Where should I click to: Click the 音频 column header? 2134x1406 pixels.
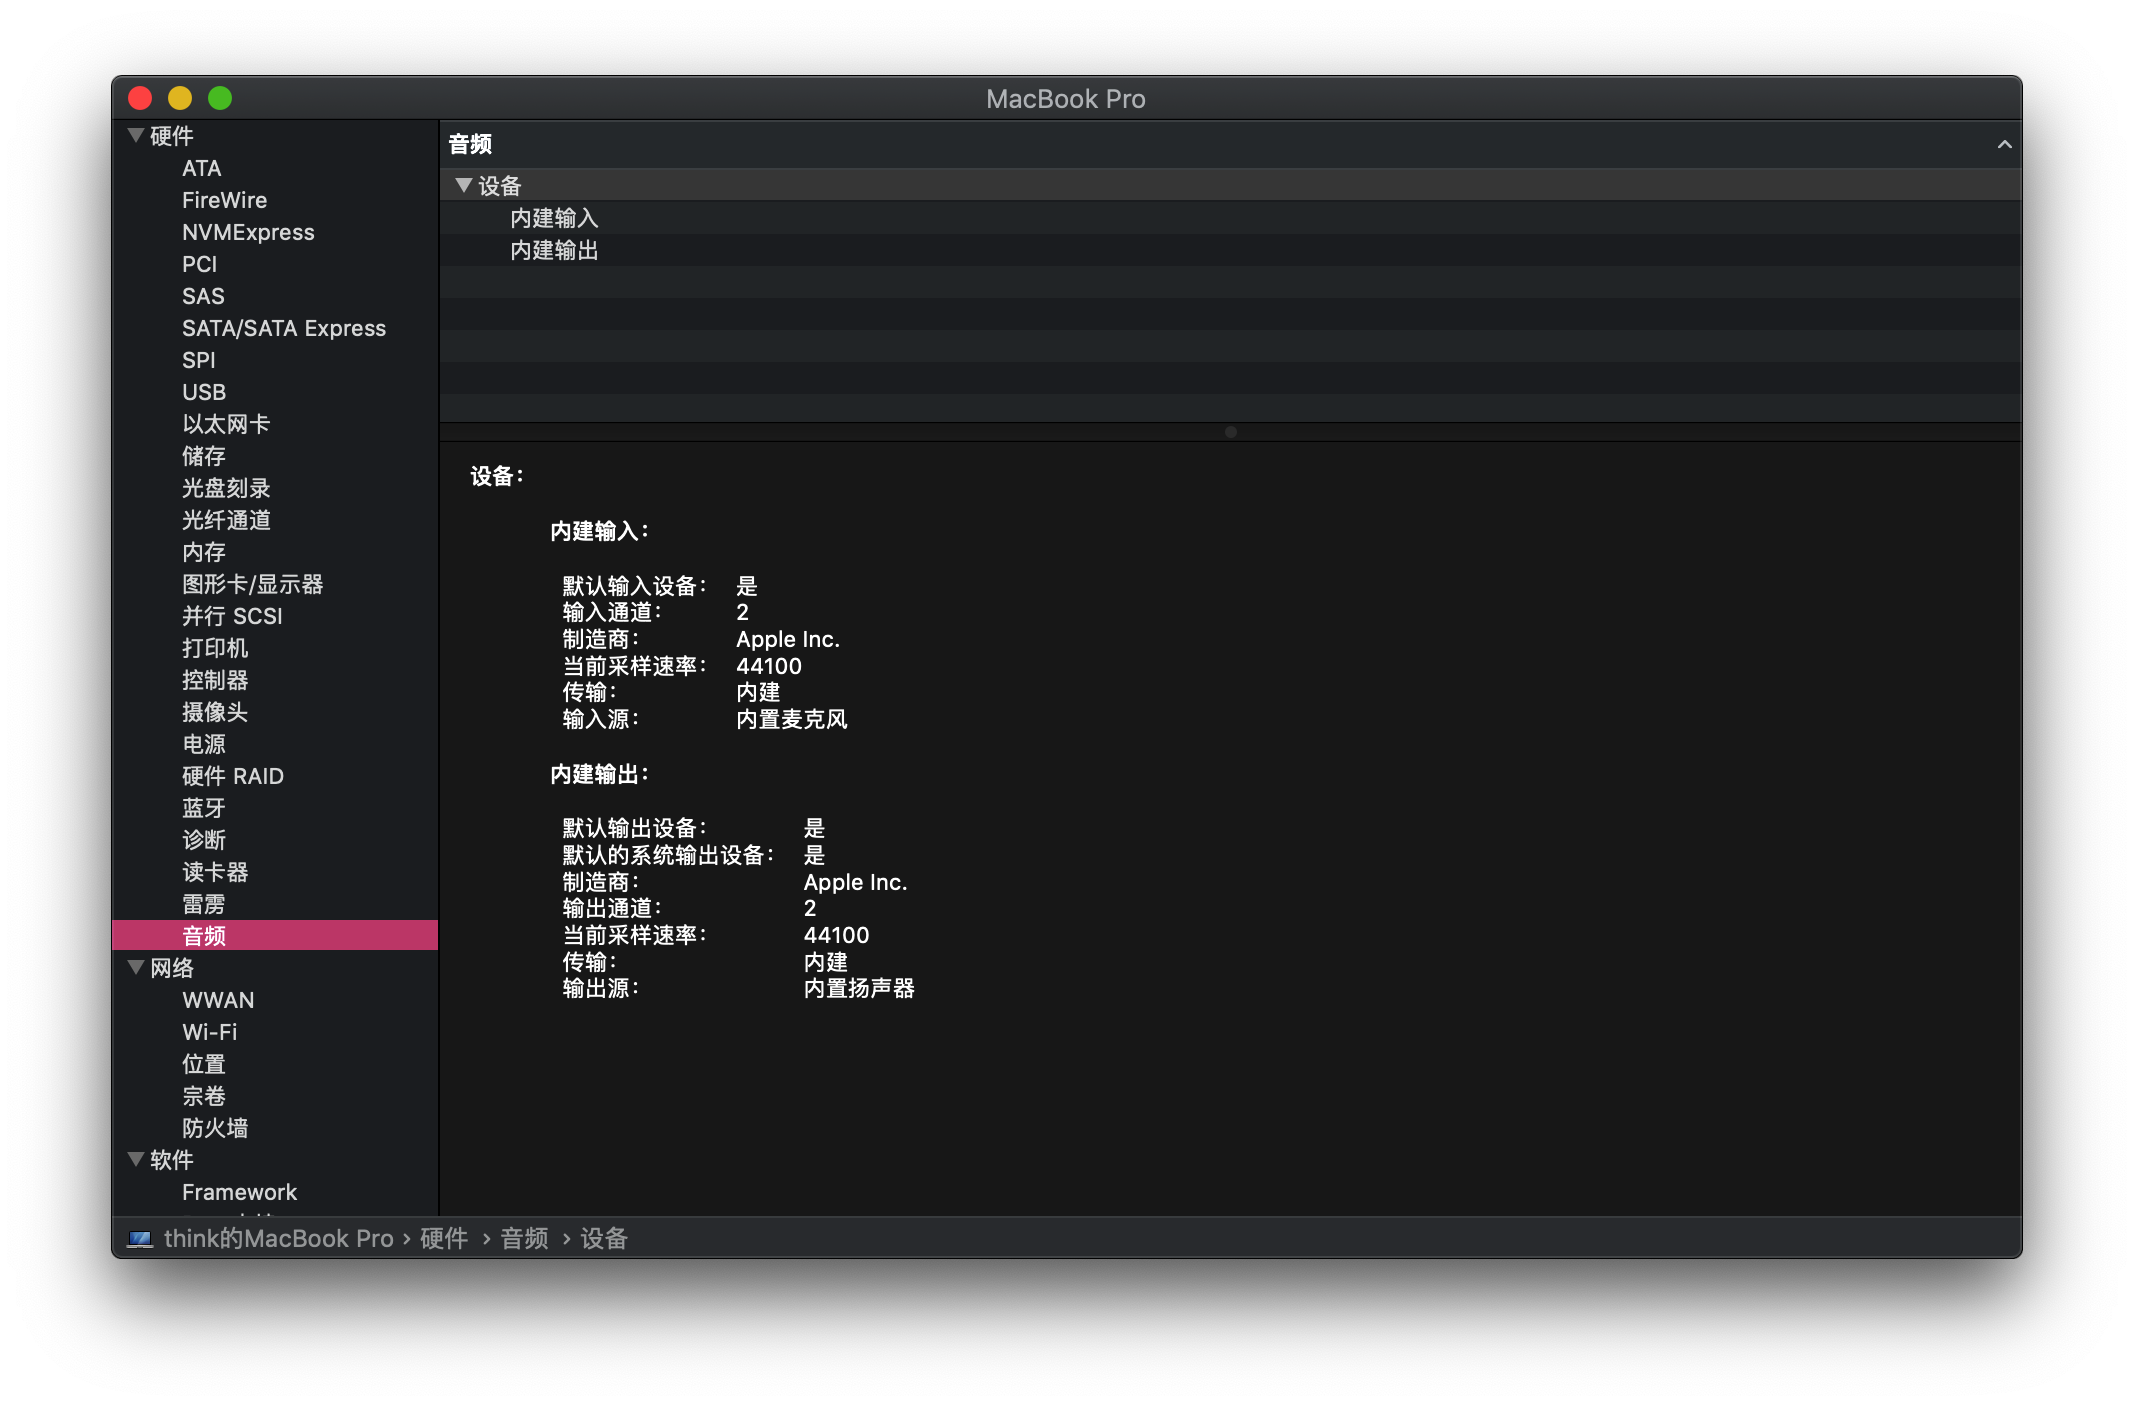pos(470,145)
